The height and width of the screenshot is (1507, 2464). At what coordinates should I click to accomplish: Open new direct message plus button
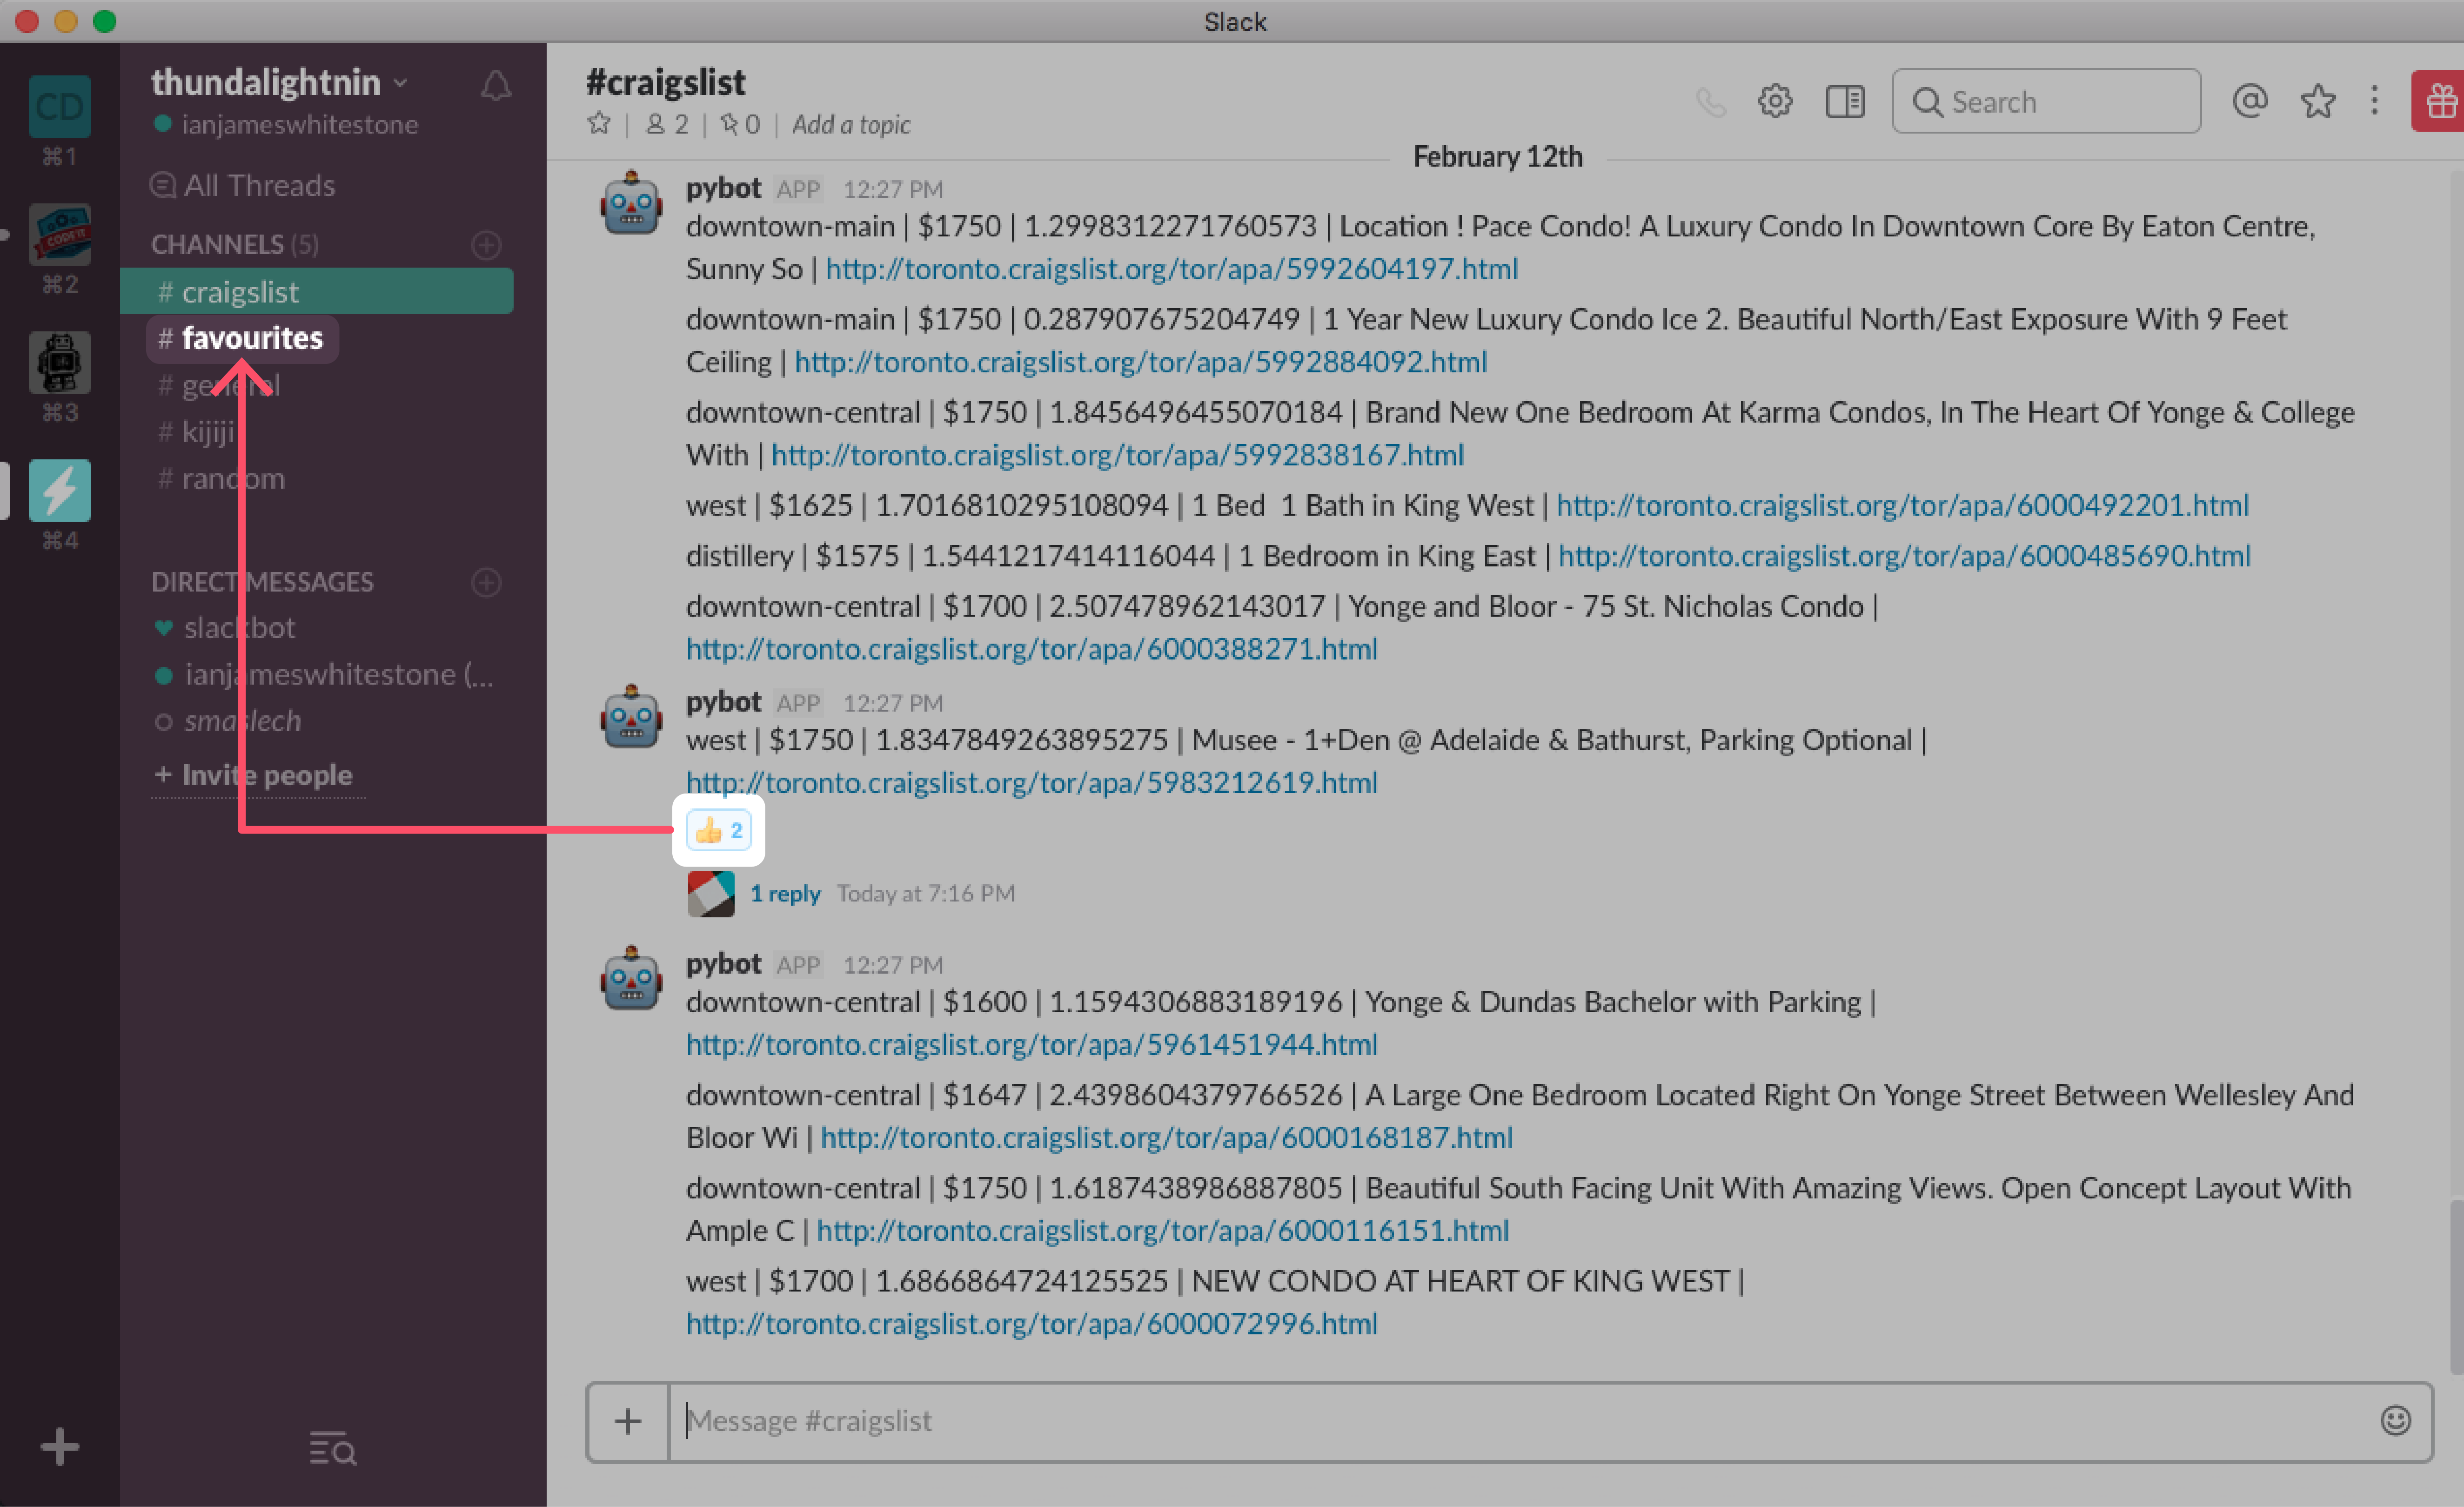click(486, 582)
